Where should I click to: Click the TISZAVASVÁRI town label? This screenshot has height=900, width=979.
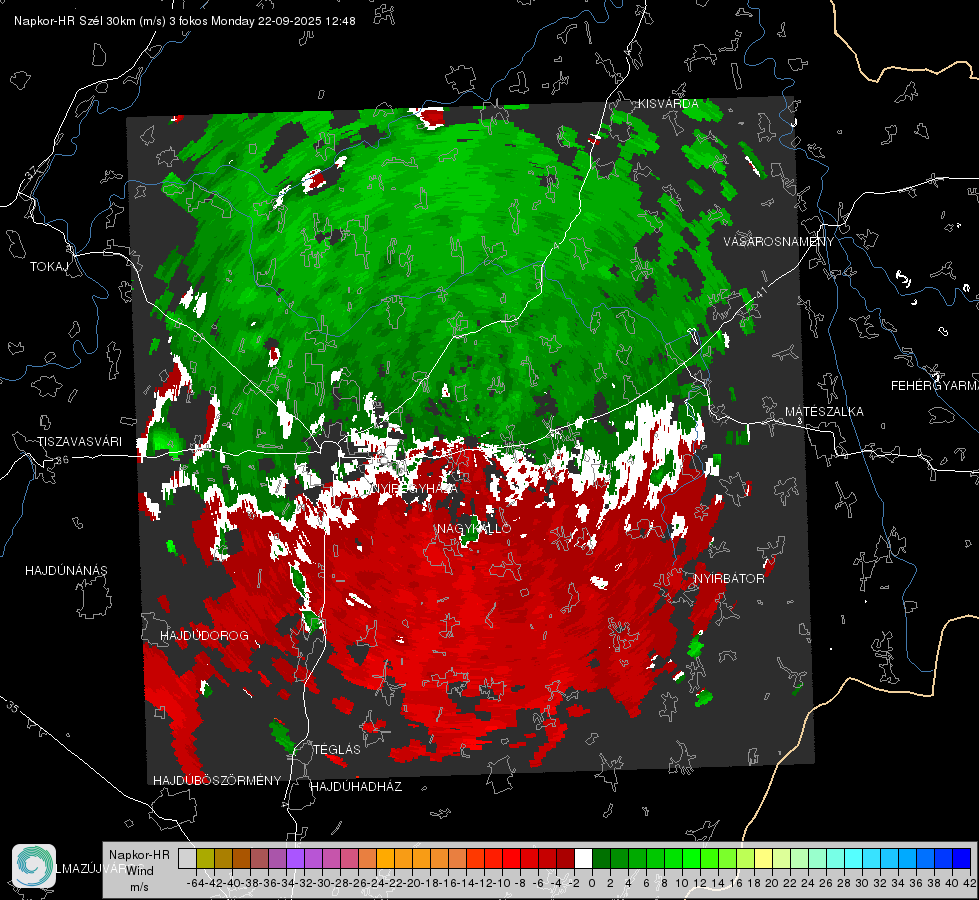tap(80, 442)
